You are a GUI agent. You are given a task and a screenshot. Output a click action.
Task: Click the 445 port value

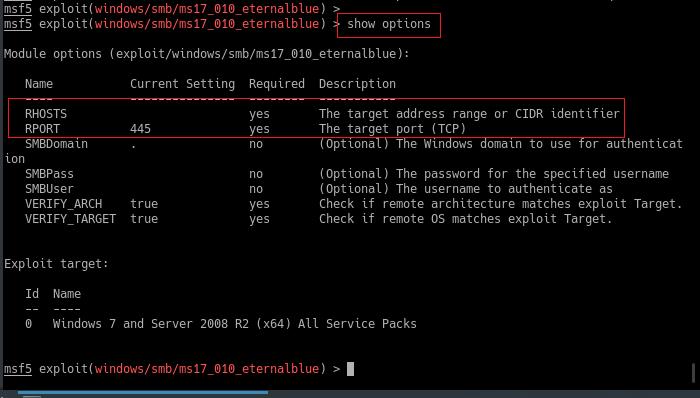click(141, 129)
